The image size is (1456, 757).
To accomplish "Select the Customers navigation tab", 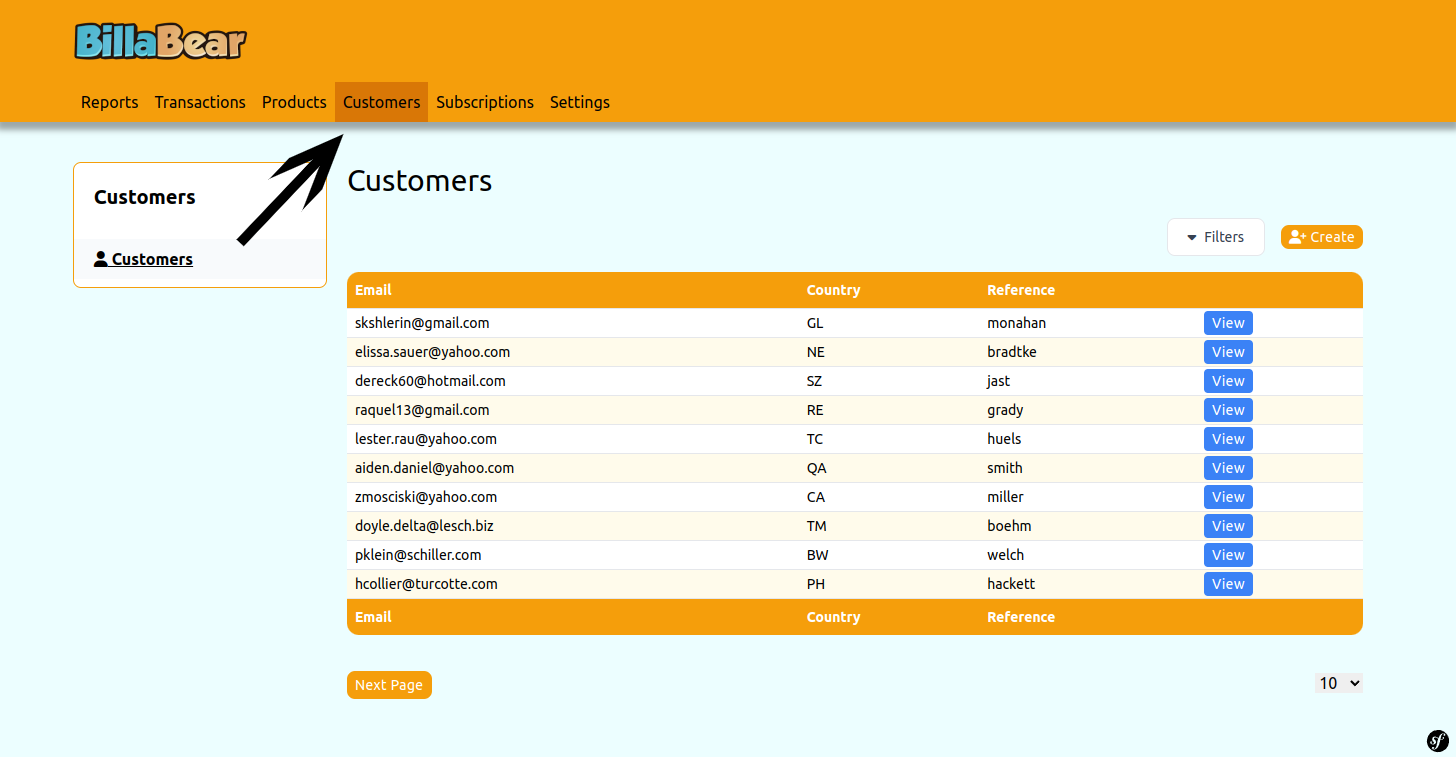I will 382,102.
